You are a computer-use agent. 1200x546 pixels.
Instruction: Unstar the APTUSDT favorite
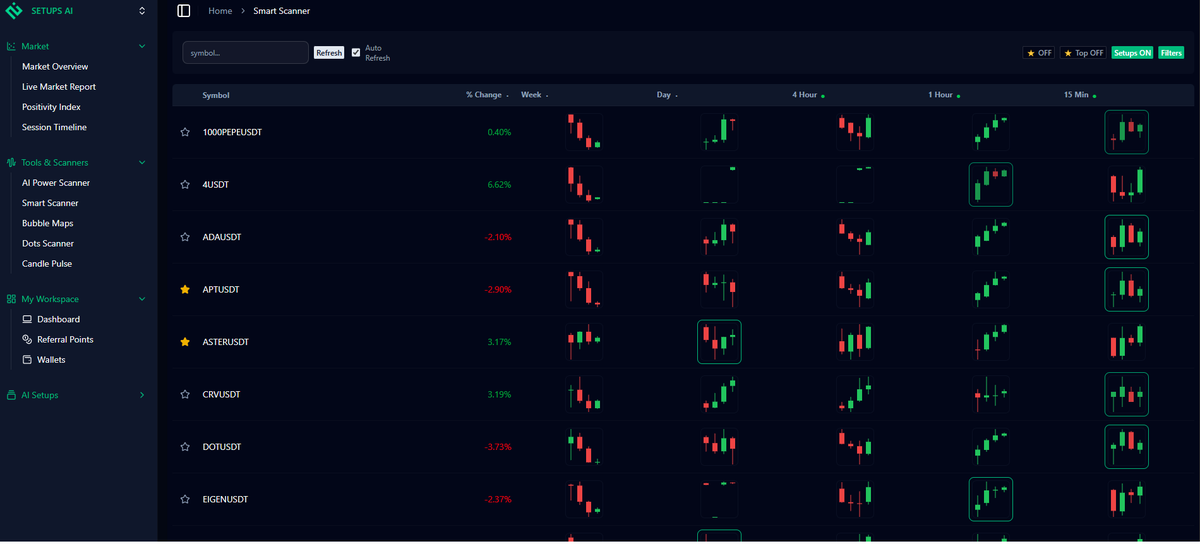(184, 289)
